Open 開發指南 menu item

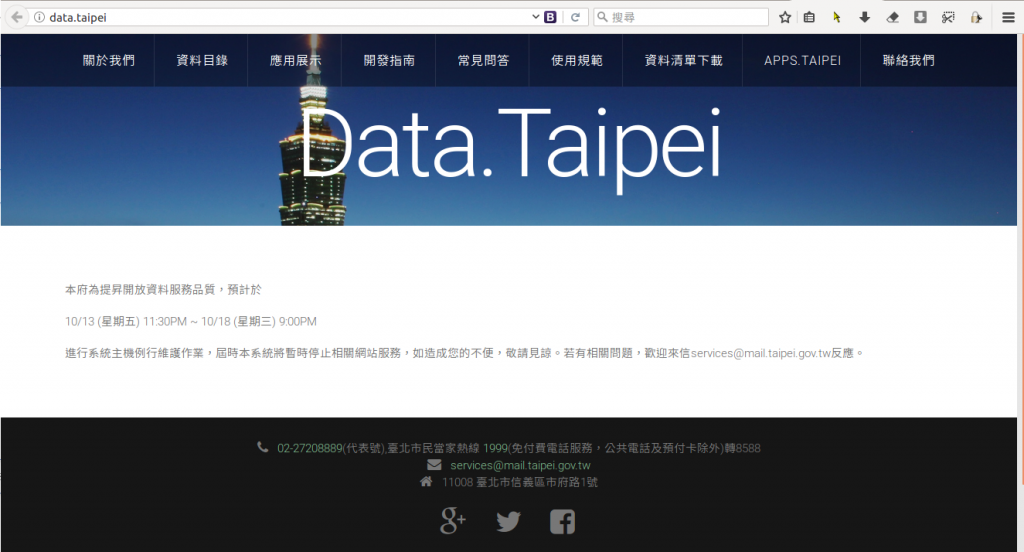(x=389, y=60)
